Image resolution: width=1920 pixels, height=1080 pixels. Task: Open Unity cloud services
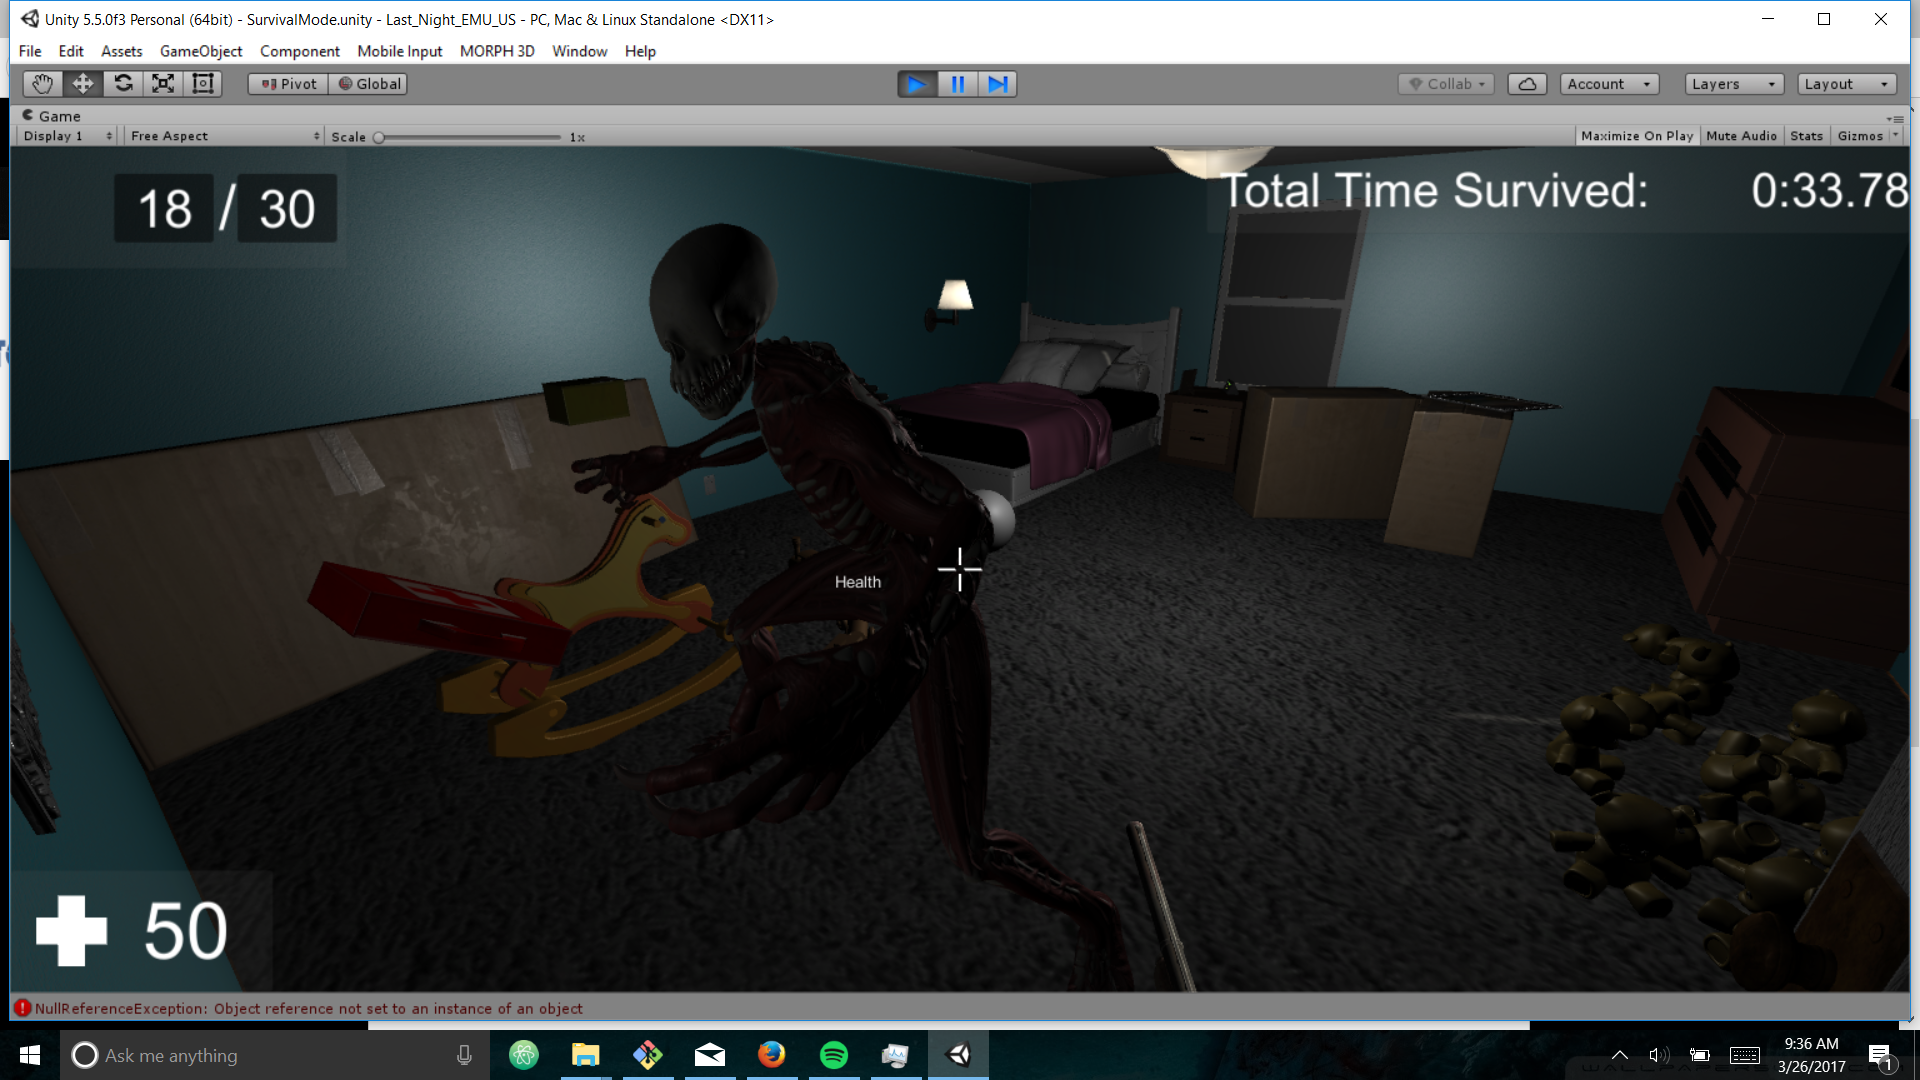1527,84
